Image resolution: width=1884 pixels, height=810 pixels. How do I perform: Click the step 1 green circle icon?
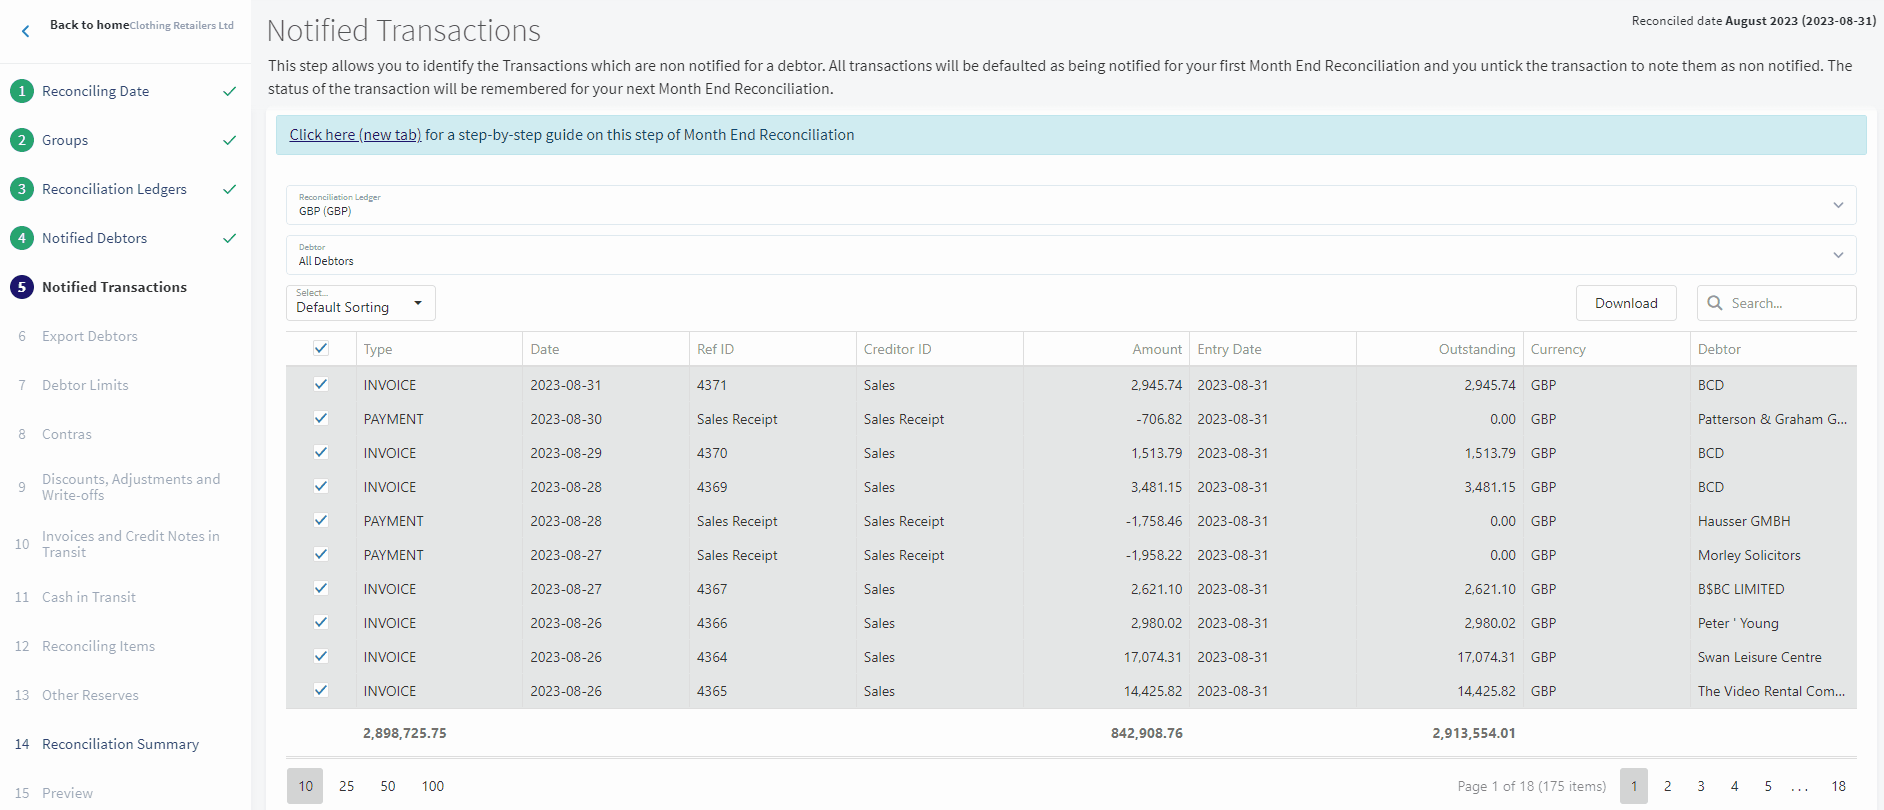coord(22,91)
